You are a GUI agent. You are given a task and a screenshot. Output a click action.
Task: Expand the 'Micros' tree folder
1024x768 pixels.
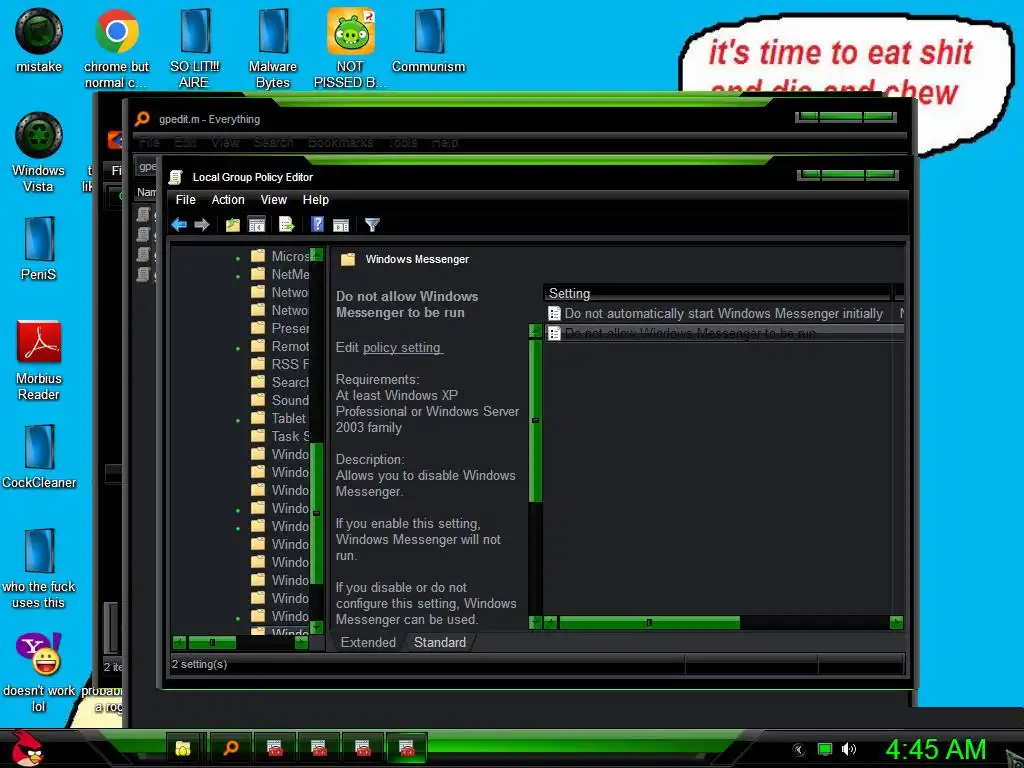pyautogui.click(x=238, y=259)
